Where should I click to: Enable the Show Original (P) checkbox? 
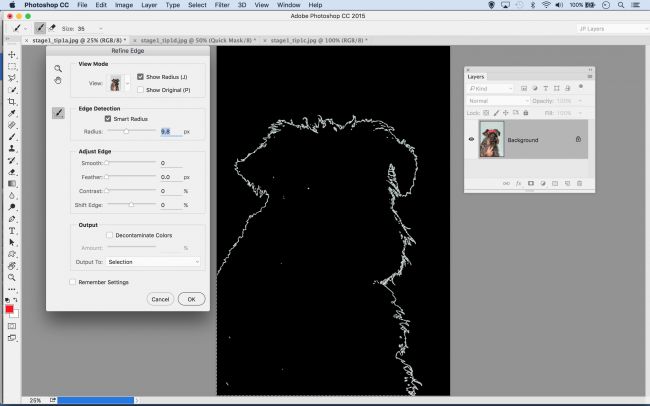tap(140, 89)
